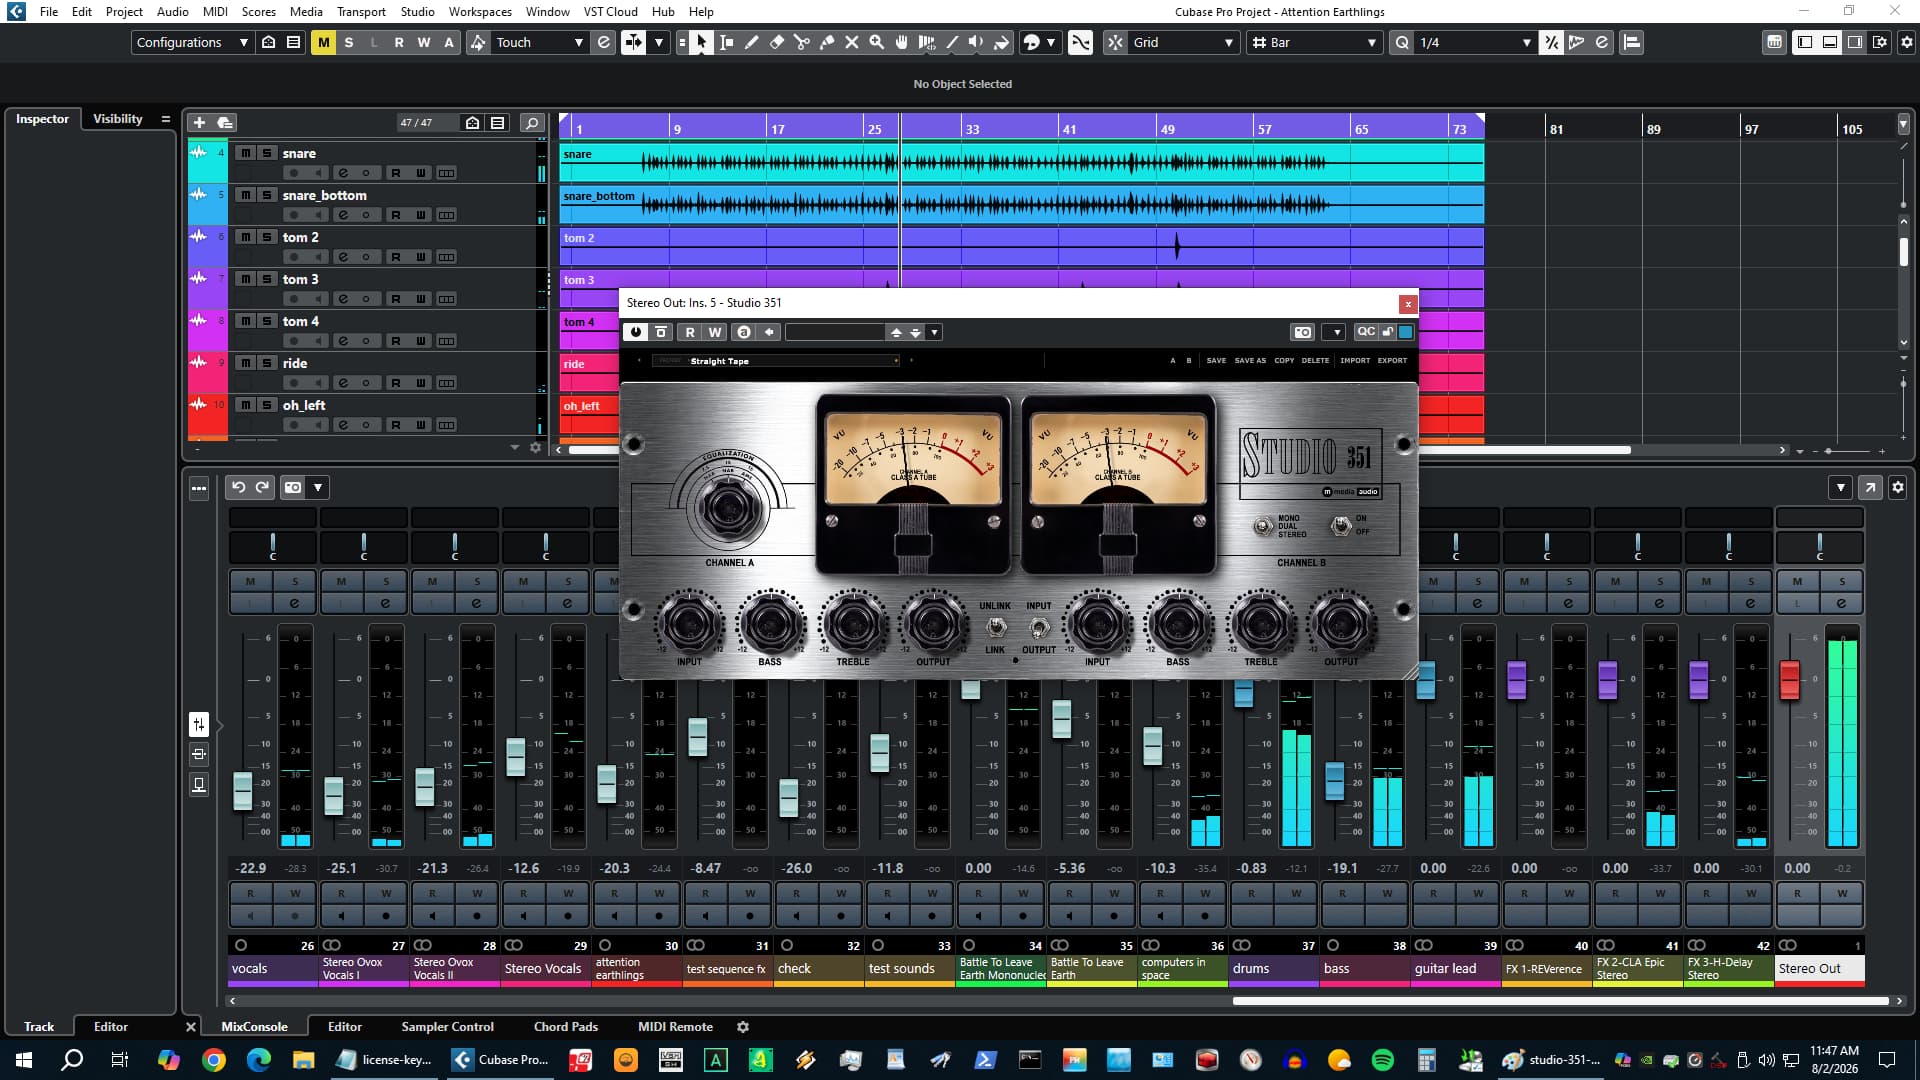The width and height of the screenshot is (1920, 1080).
Task: Open plugin preset menu arrow
Action: tap(934, 332)
